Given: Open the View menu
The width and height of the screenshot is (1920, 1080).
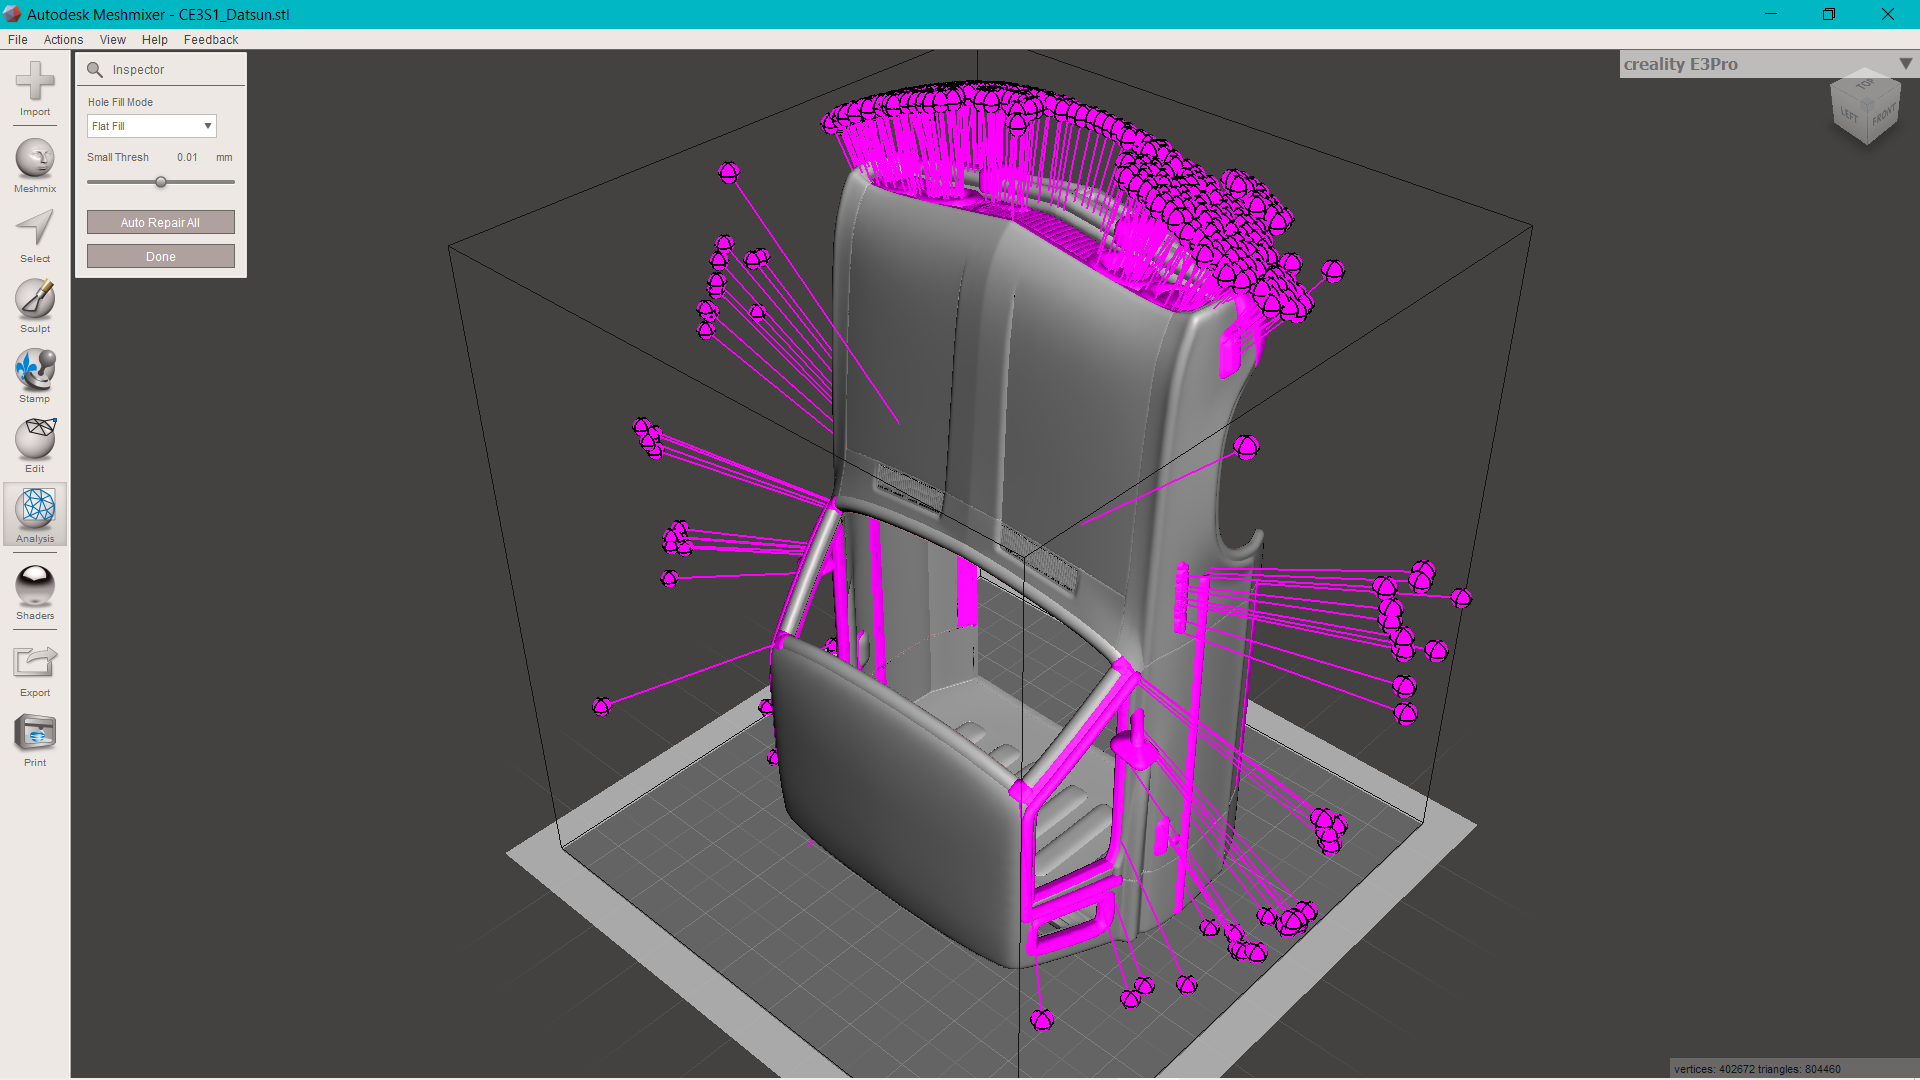Looking at the screenshot, I should [112, 39].
